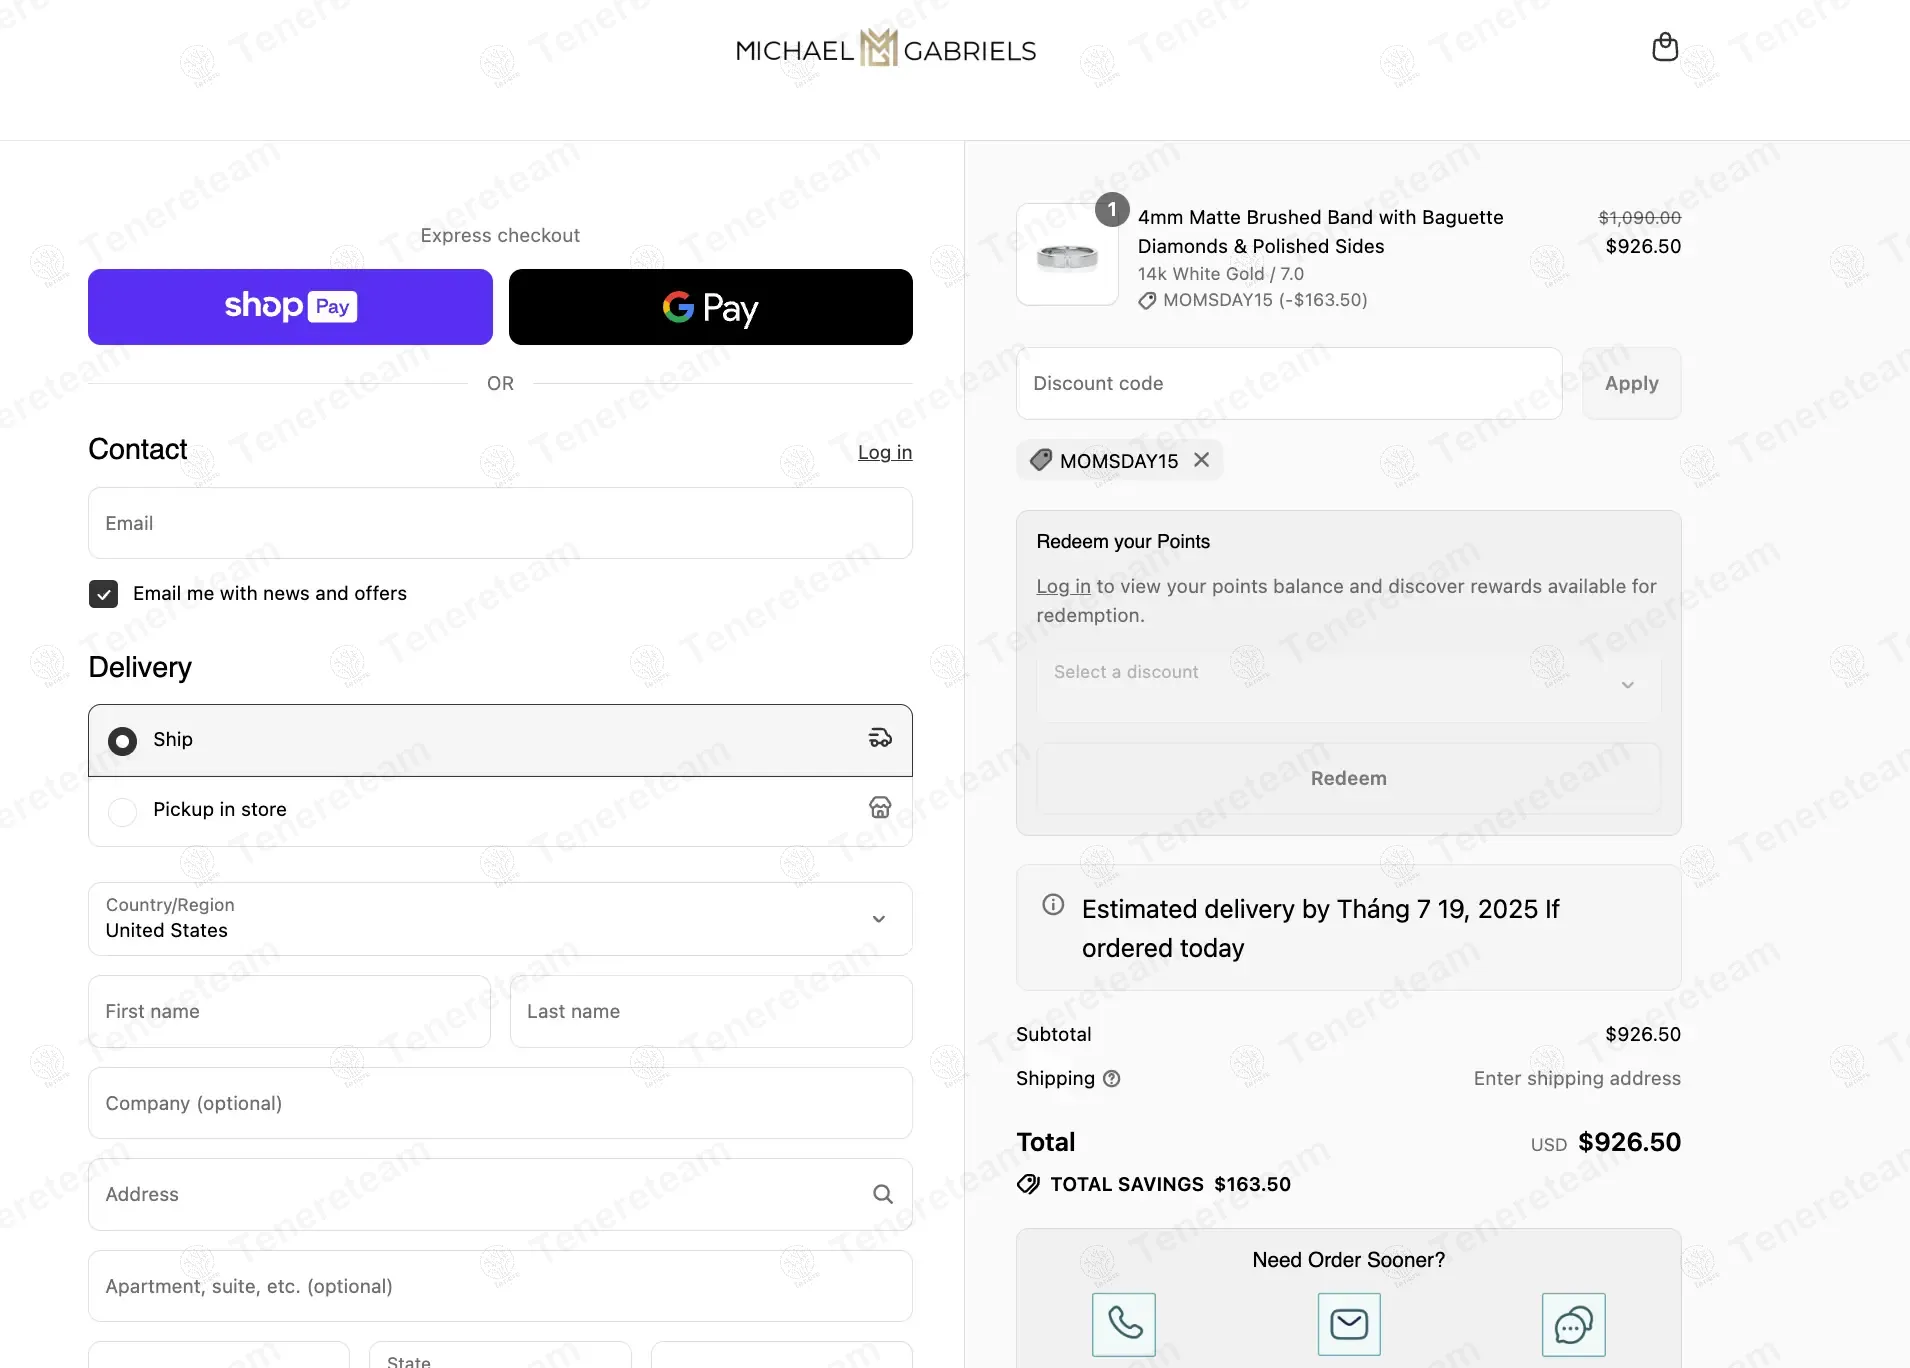Expand the Select a discount dropdown

[x=1349, y=685]
